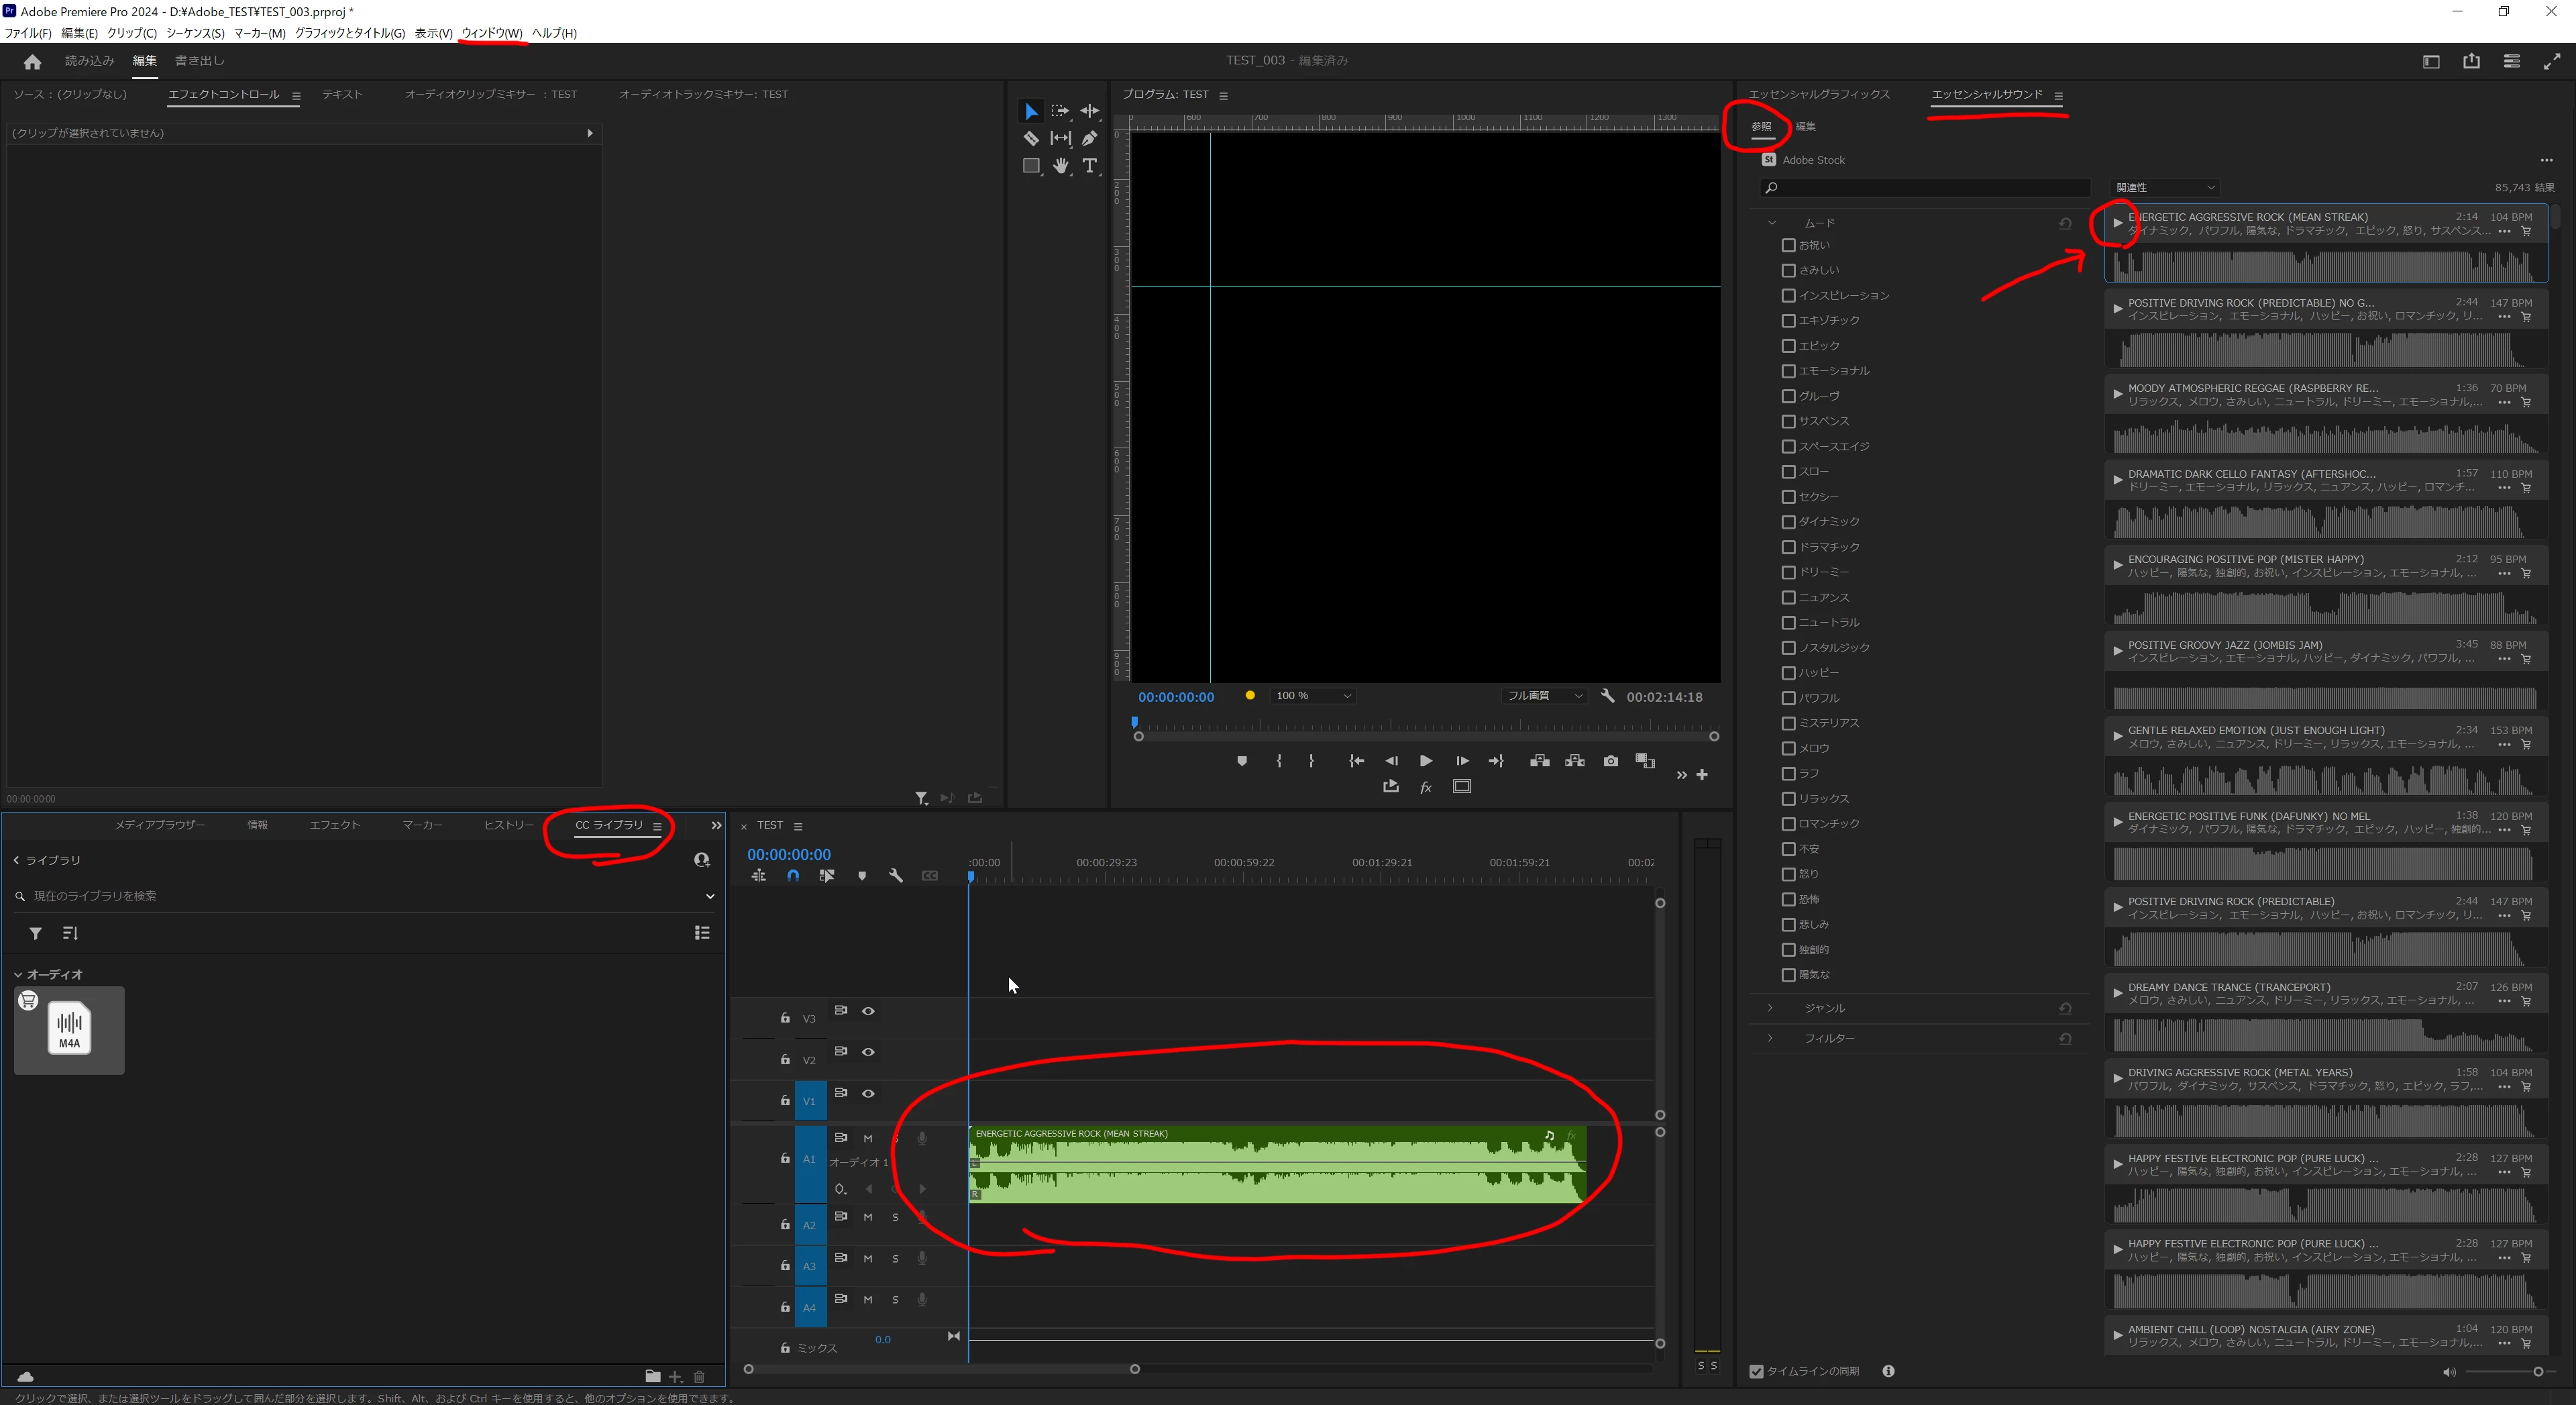Hide V3 track with eye toggle
This screenshot has width=2576, height=1405.
[868, 1011]
